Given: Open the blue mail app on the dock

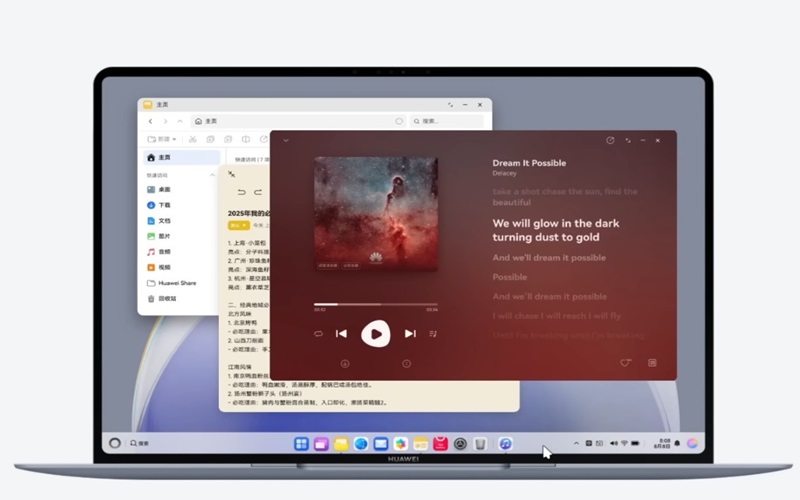Looking at the screenshot, I should [381, 444].
